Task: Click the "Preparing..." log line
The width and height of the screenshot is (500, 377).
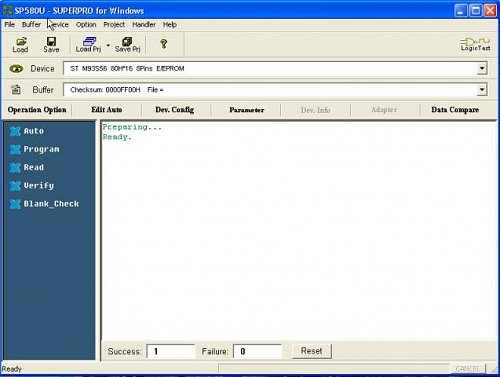Action: (132, 127)
